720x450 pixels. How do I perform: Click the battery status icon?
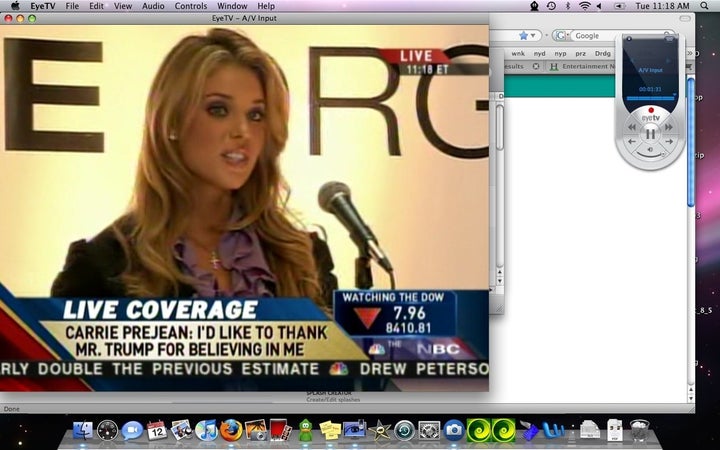[619, 6]
